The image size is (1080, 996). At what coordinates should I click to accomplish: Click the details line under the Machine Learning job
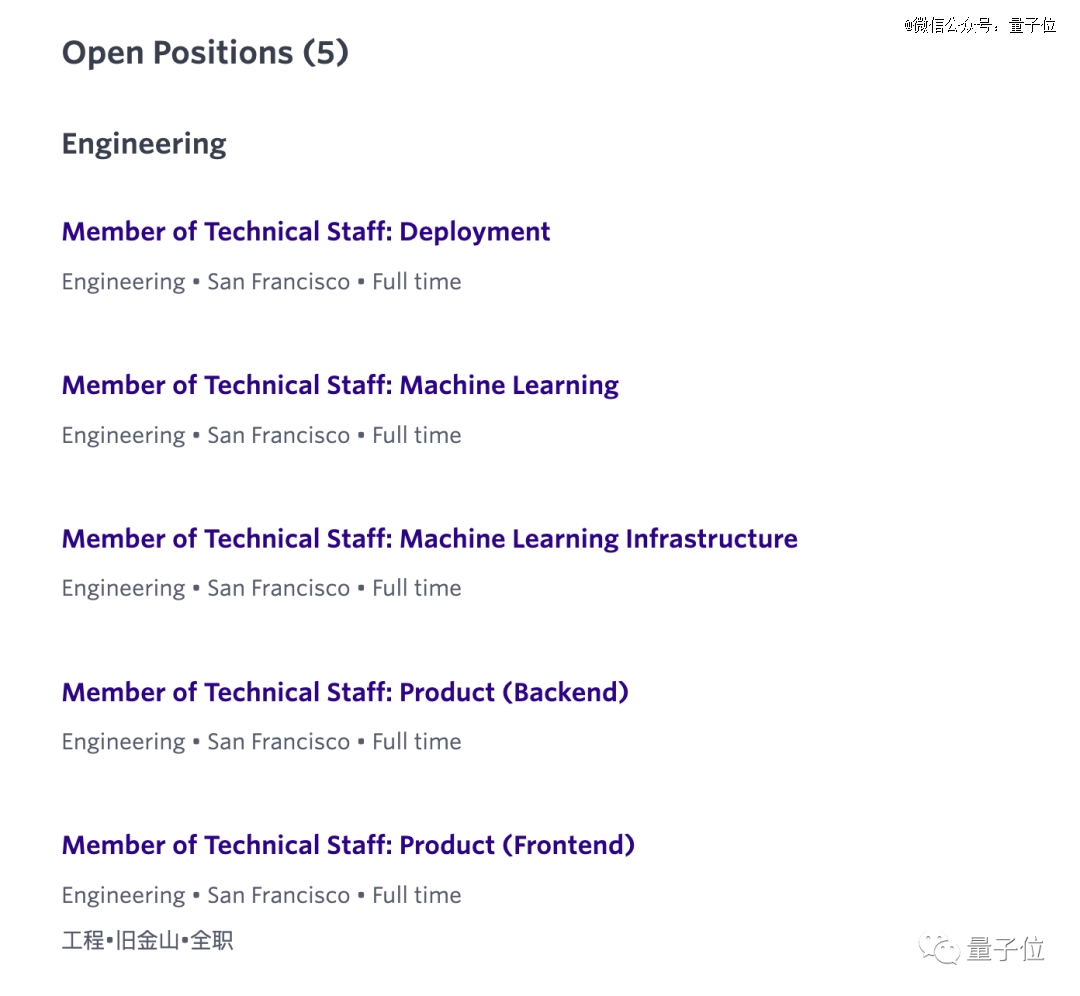tap(262, 436)
